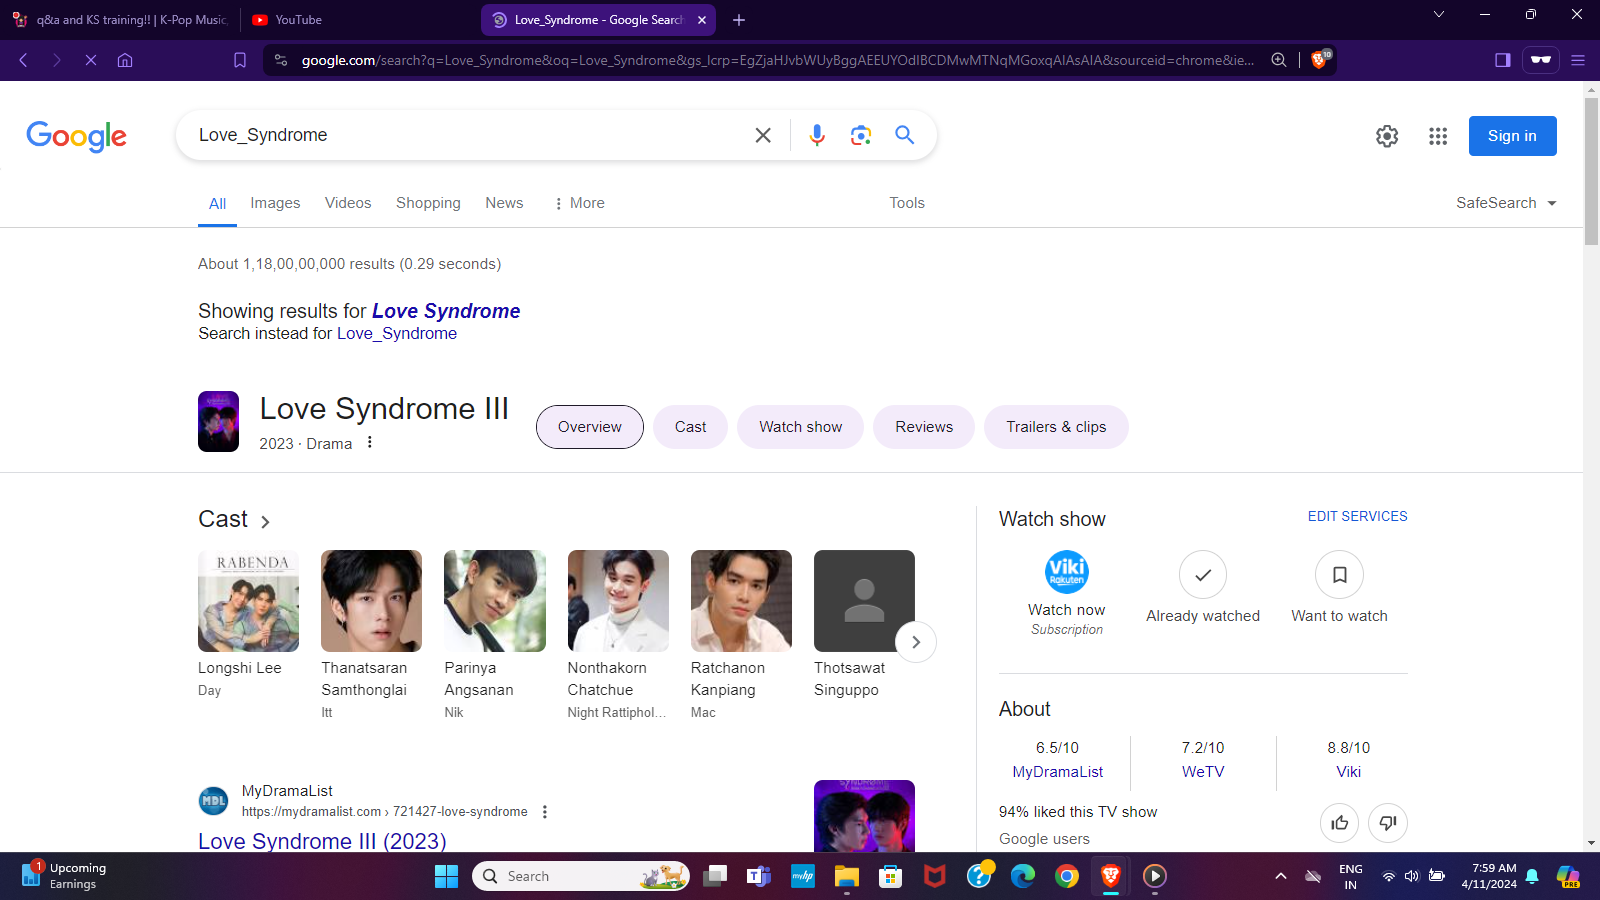This screenshot has height=900, width=1600.
Task: Expand More search filters
Action: point(579,203)
